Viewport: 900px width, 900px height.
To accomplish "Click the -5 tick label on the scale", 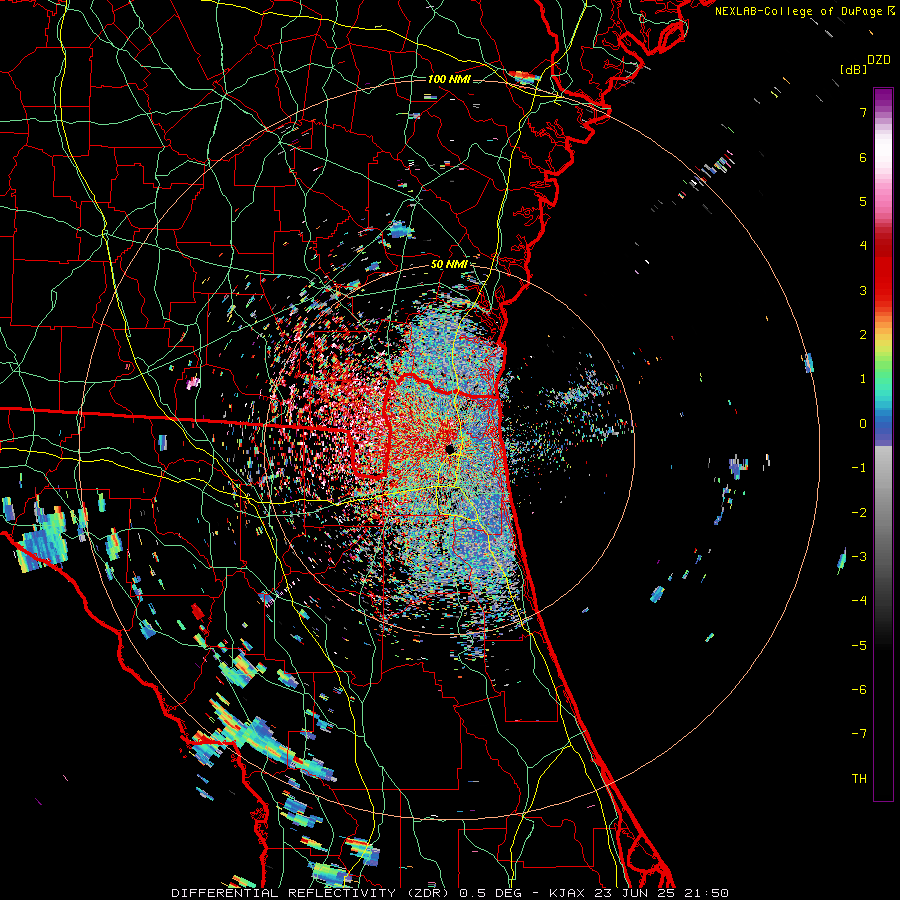I will click(x=859, y=646).
